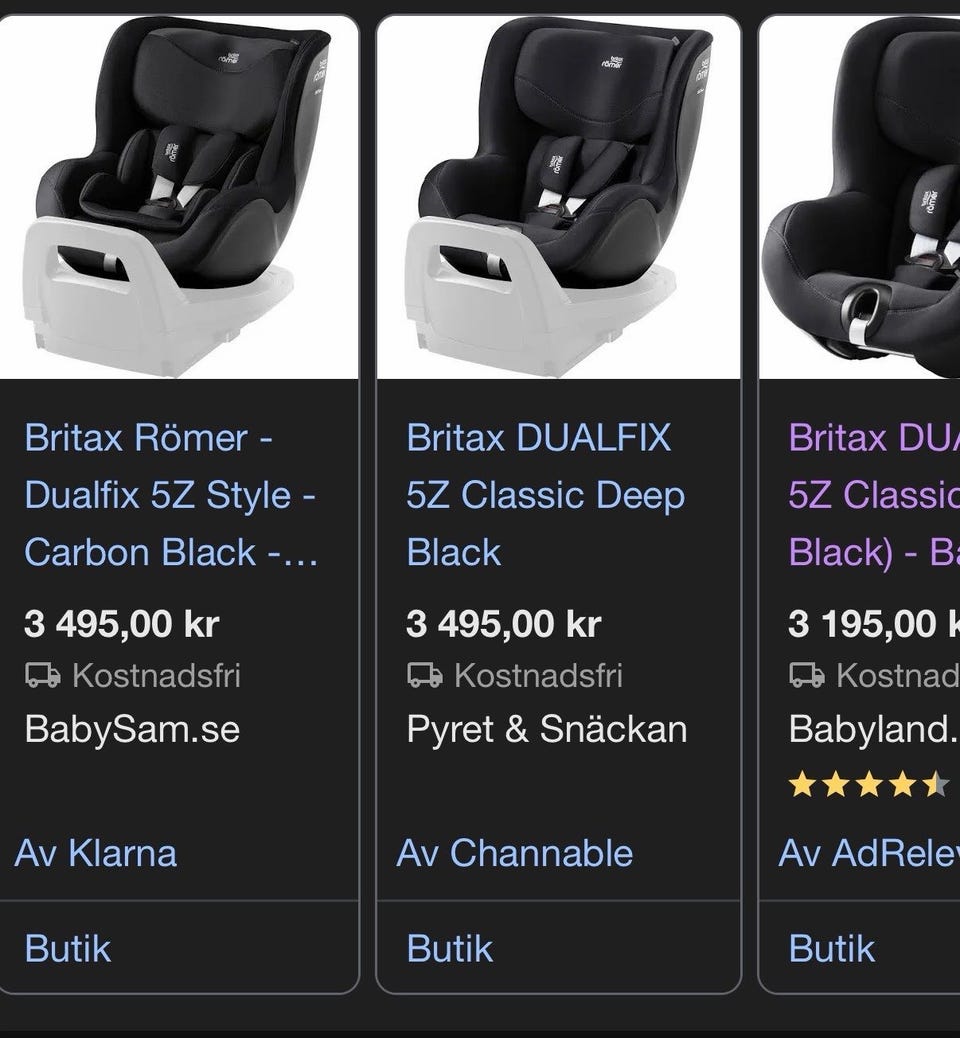This screenshot has height=1038, width=960.
Task: Open the Britax DUALFIX 5Z Classic Deep Black link
Action: pyautogui.click(x=545, y=495)
